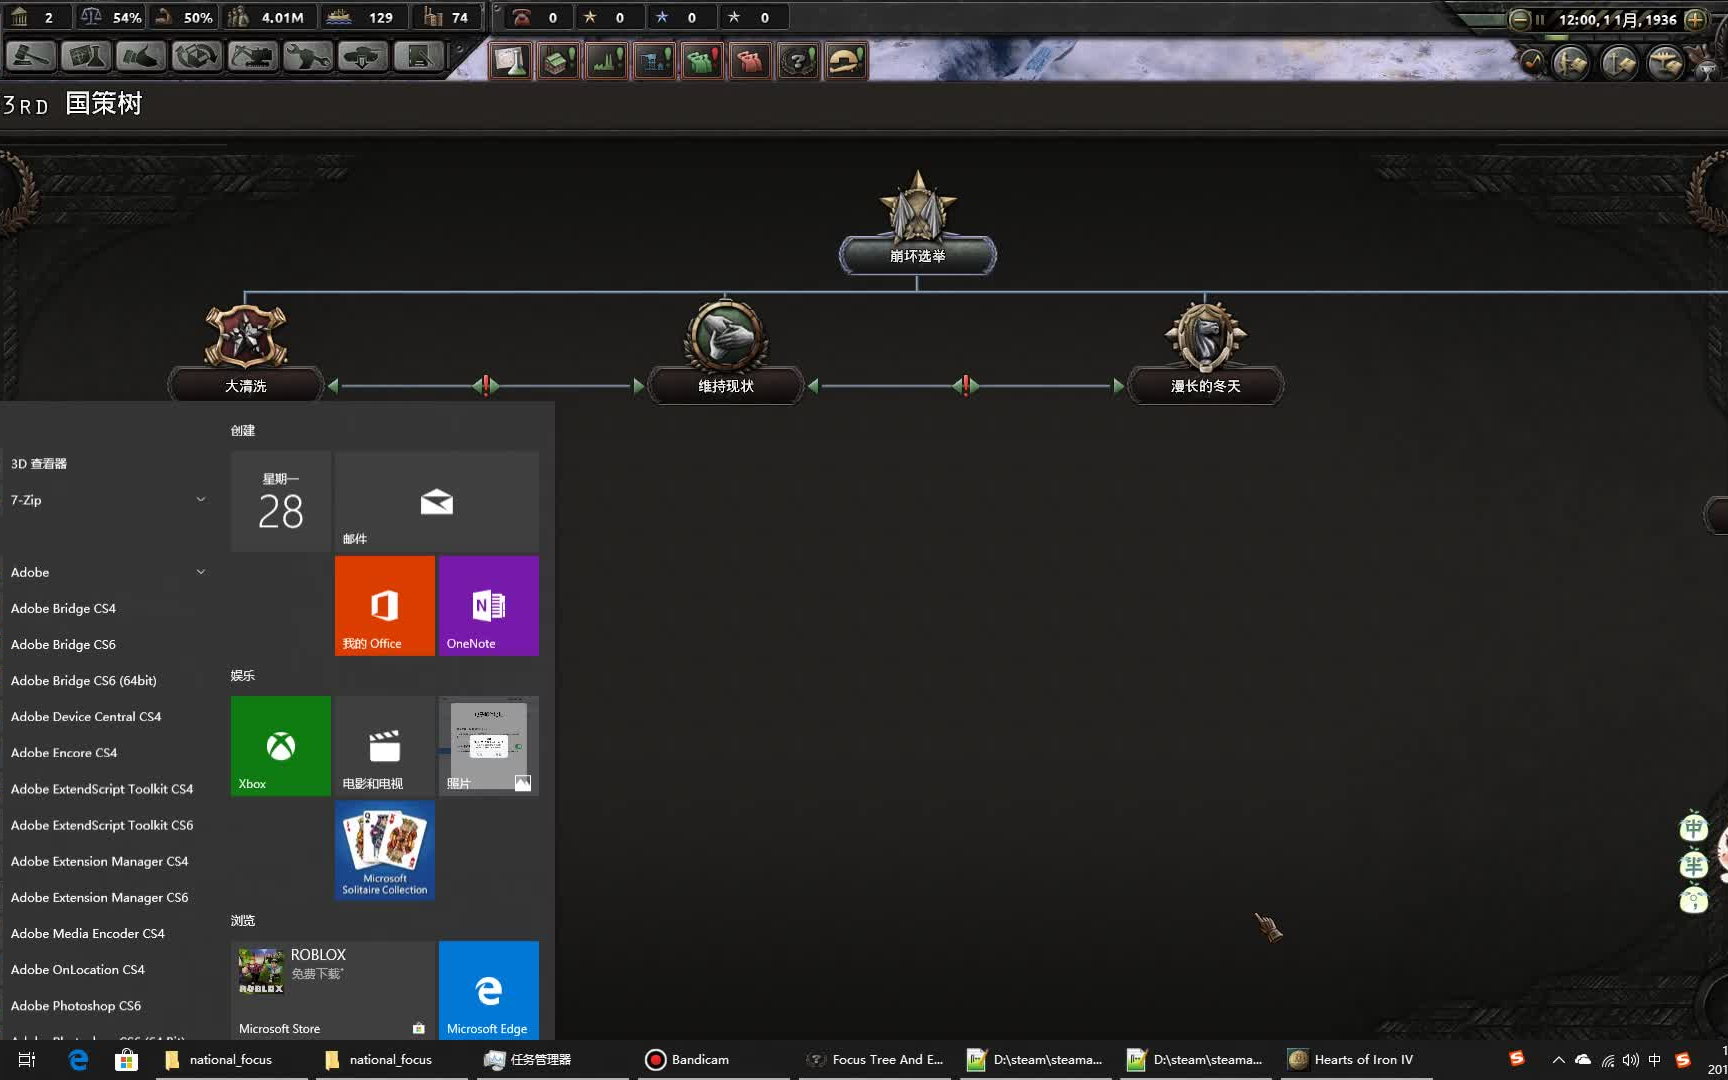The image size is (1728, 1080).
Task: Open the 邮件 mail tile
Action: coord(437,501)
